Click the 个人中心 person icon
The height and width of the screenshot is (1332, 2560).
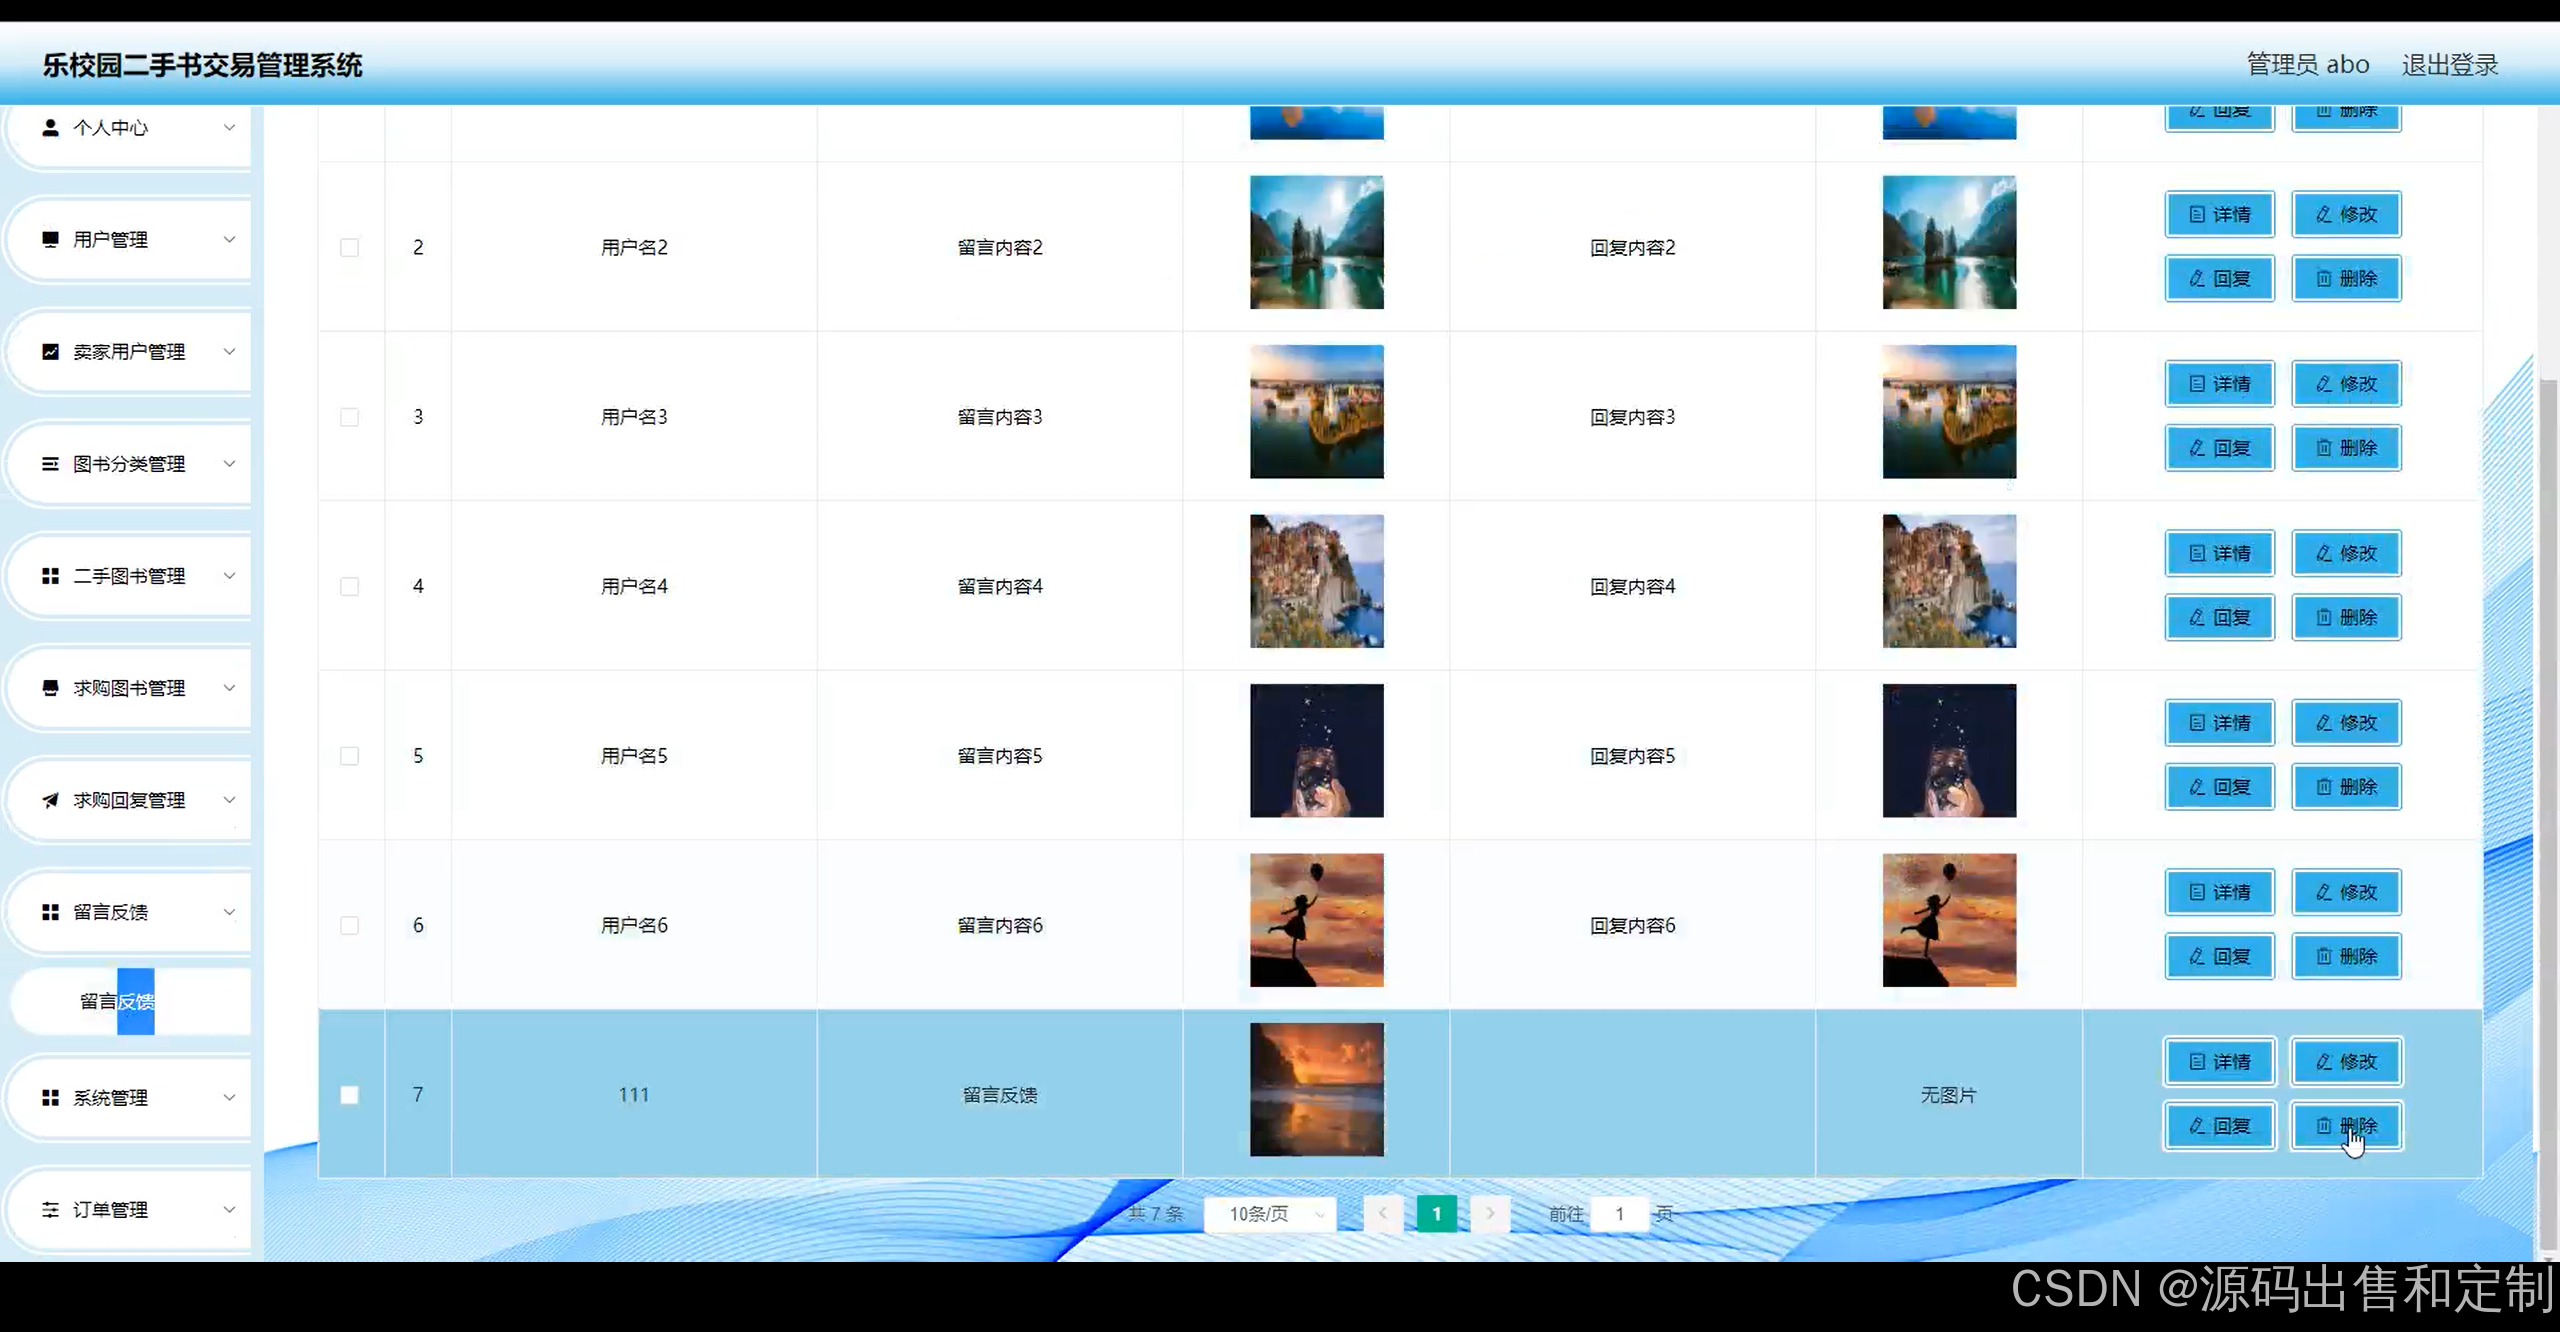[50, 128]
